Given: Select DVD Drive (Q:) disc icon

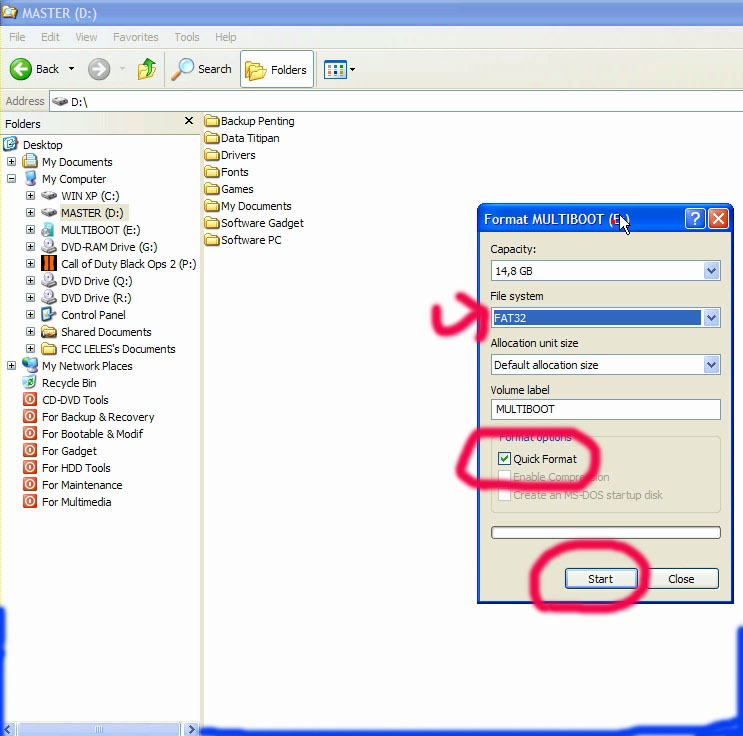Looking at the screenshot, I should [49, 281].
